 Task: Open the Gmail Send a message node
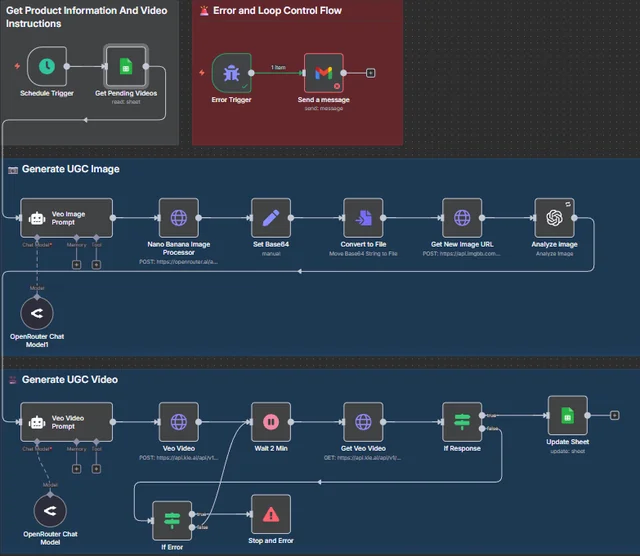[323, 73]
